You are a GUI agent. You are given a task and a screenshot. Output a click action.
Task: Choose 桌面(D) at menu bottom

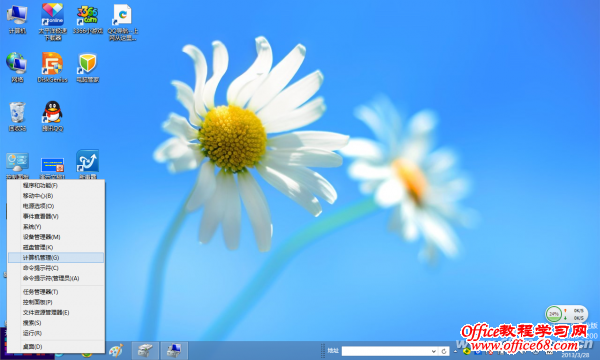tap(56, 347)
